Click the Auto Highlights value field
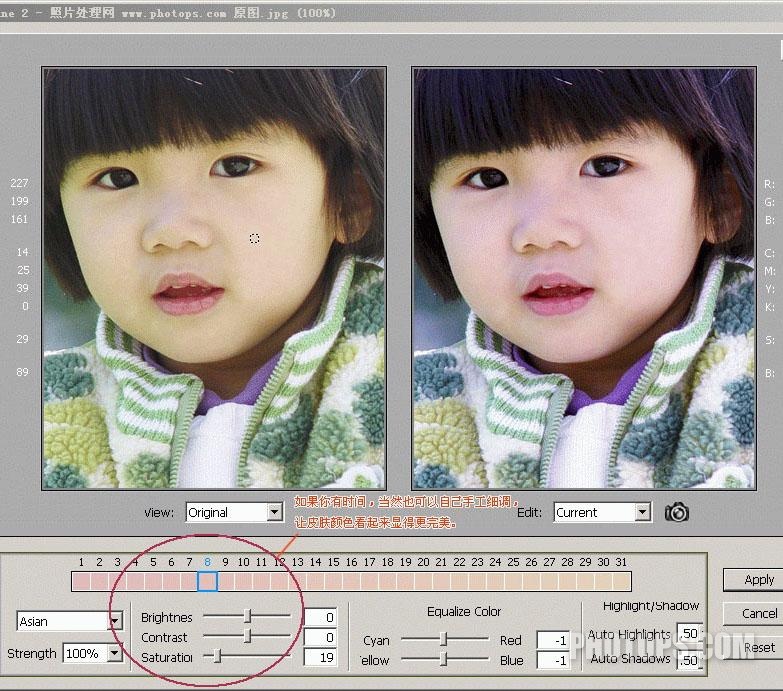The height and width of the screenshot is (691, 783). pyautogui.click(x=690, y=633)
